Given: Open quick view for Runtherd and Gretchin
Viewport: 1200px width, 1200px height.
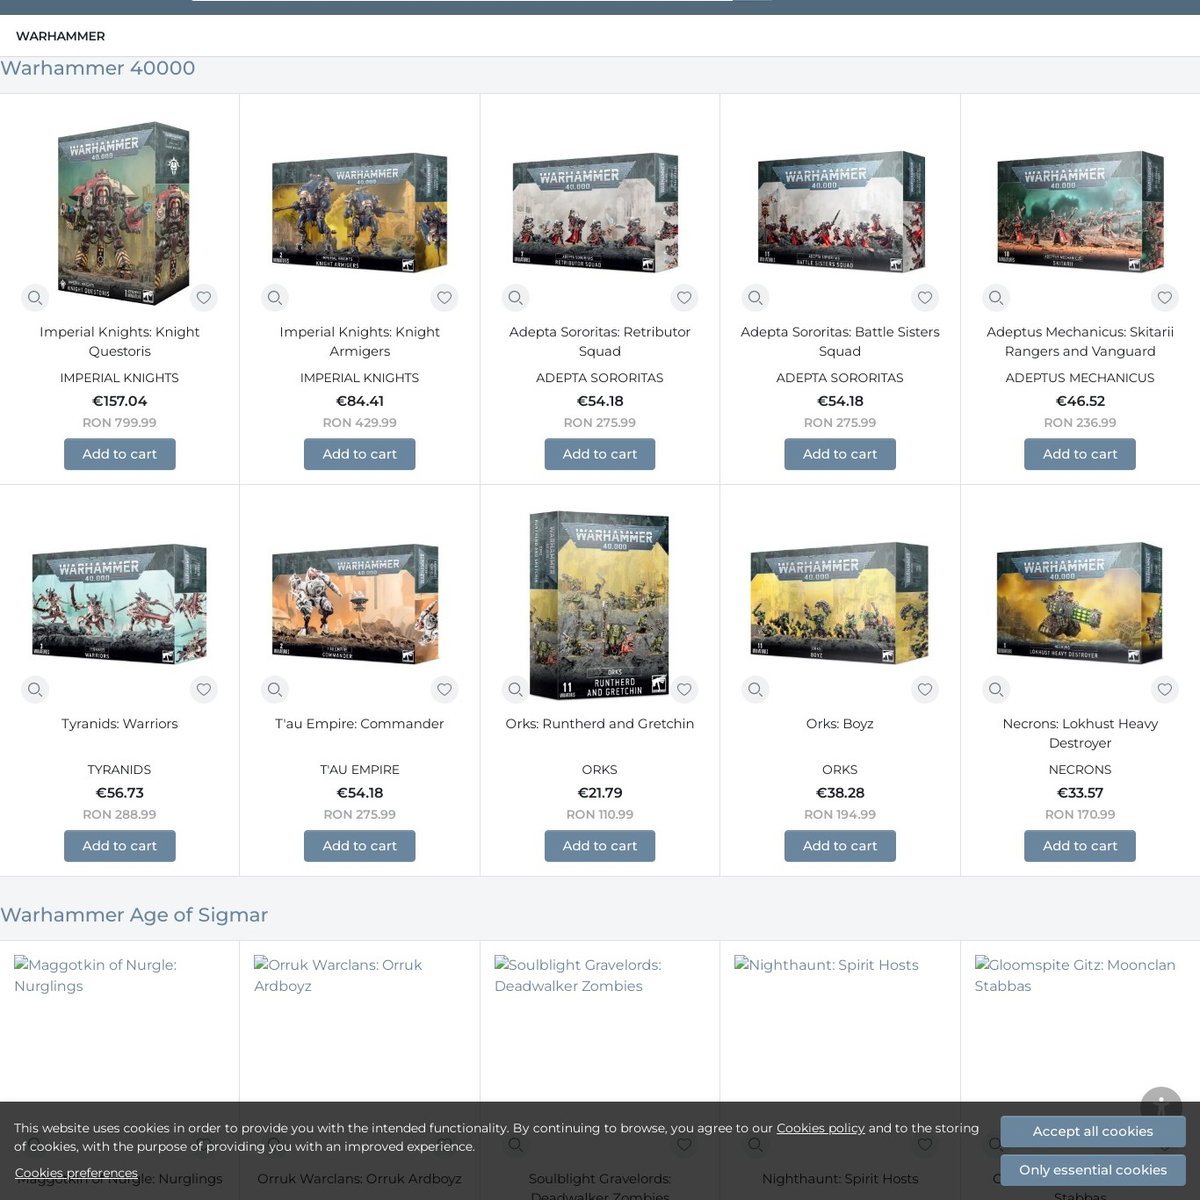Looking at the screenshot, I should [x=515, y=689].
